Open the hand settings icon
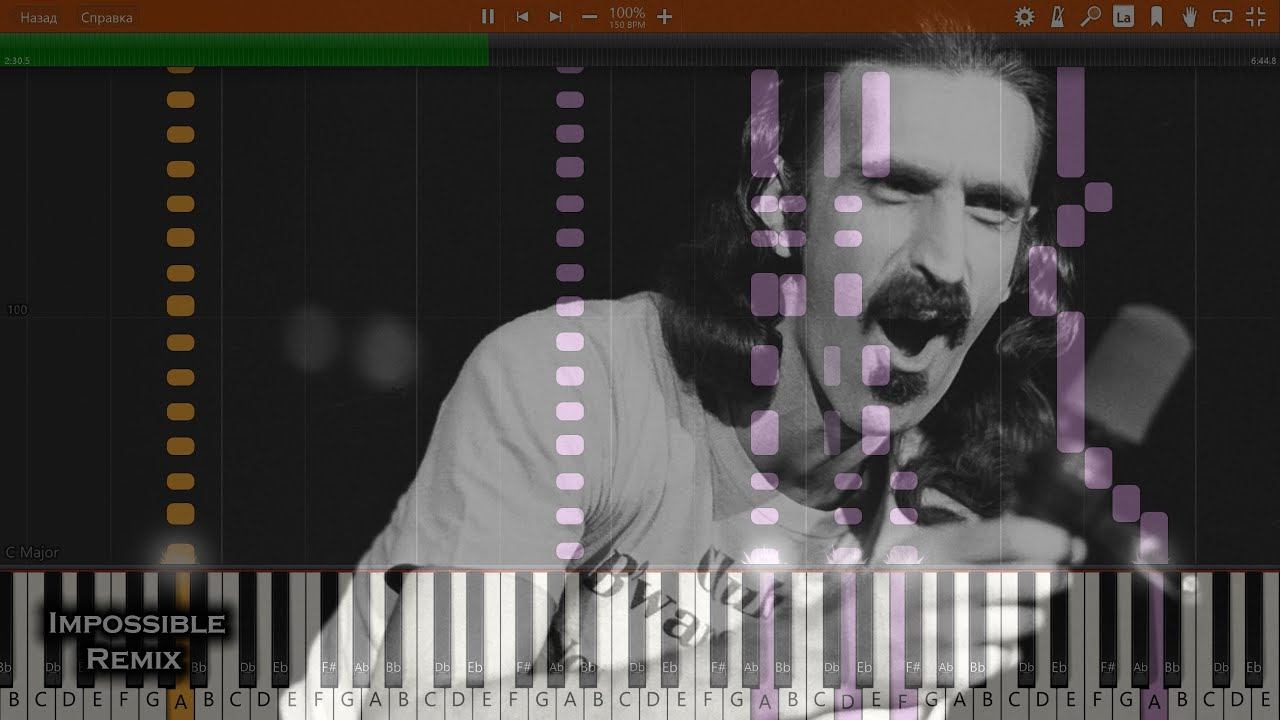The height and width of the screenshot is (720, 1280). click(1189, 17)
